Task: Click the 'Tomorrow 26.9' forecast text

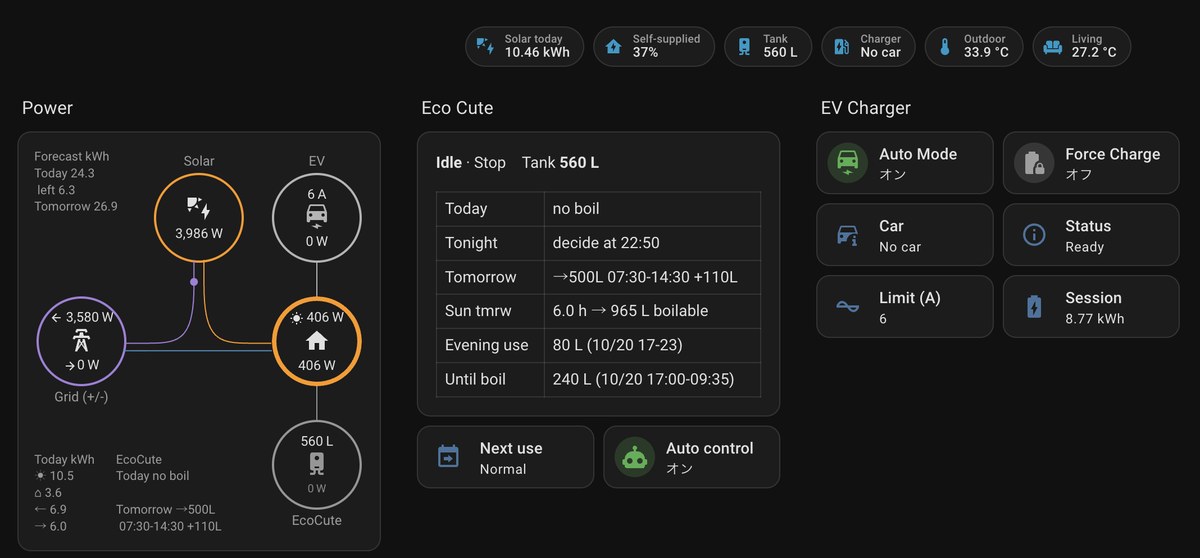Action: 76,206
